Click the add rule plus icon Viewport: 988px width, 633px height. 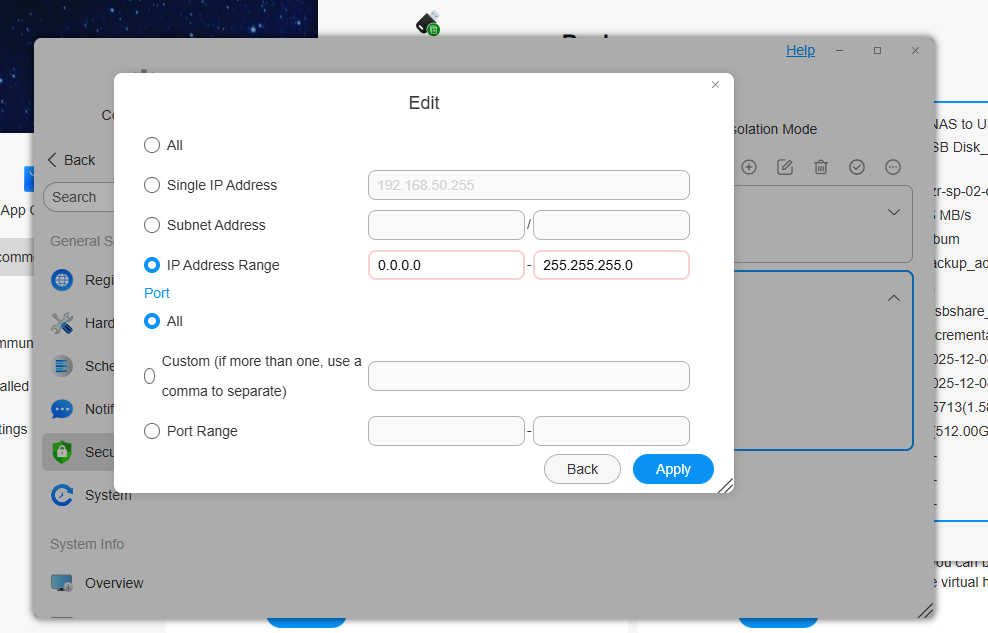tap(749, 167)
